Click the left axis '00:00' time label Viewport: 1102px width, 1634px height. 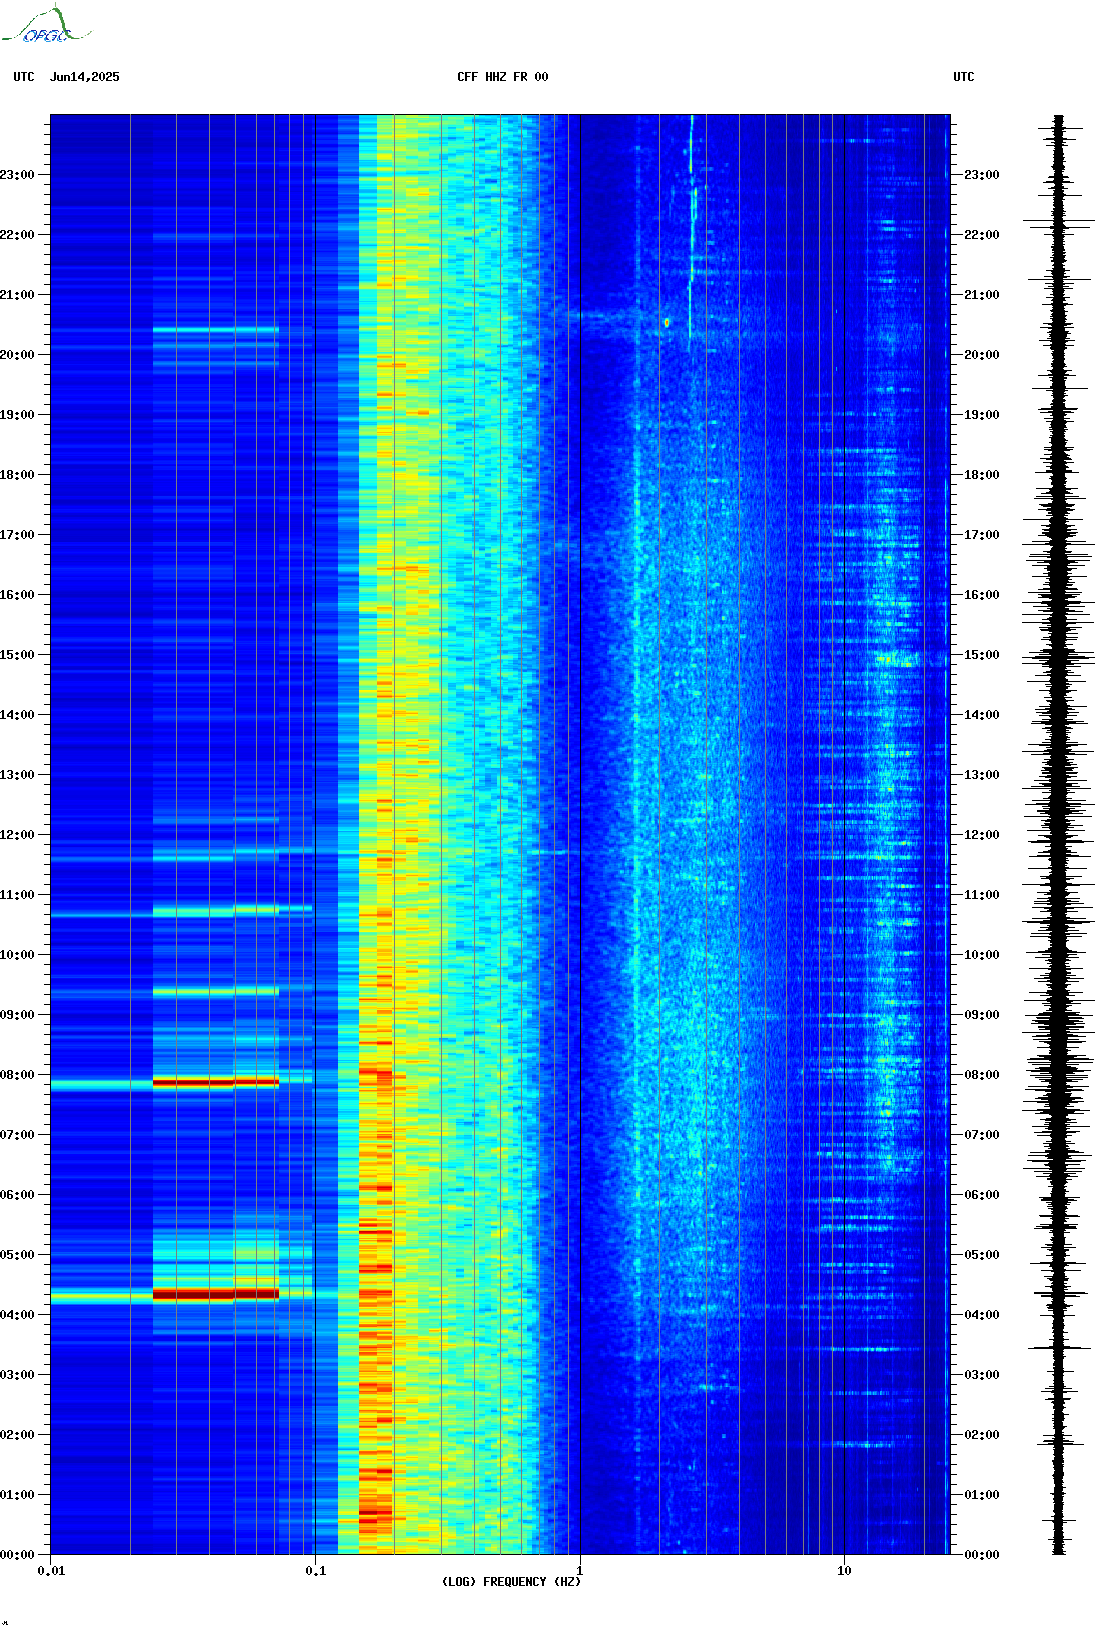click(17, 1555)
